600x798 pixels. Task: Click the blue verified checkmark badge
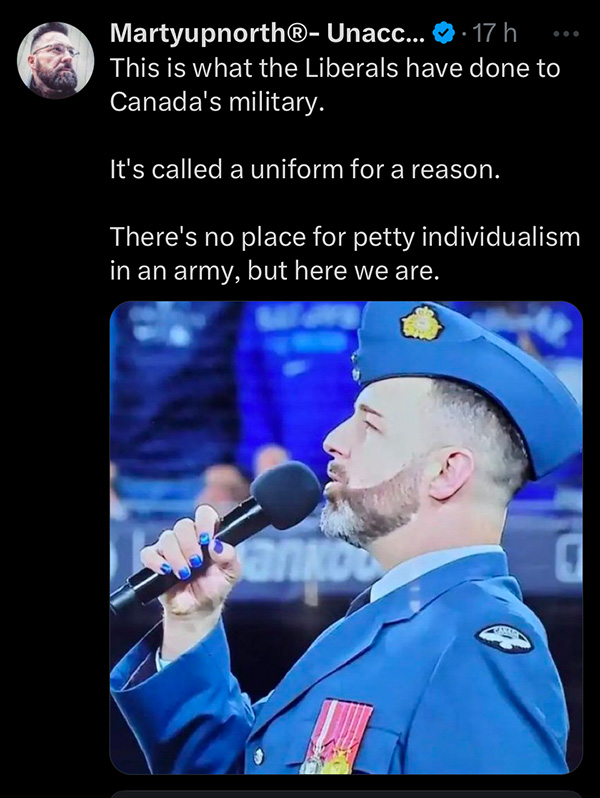coord(443,34)
